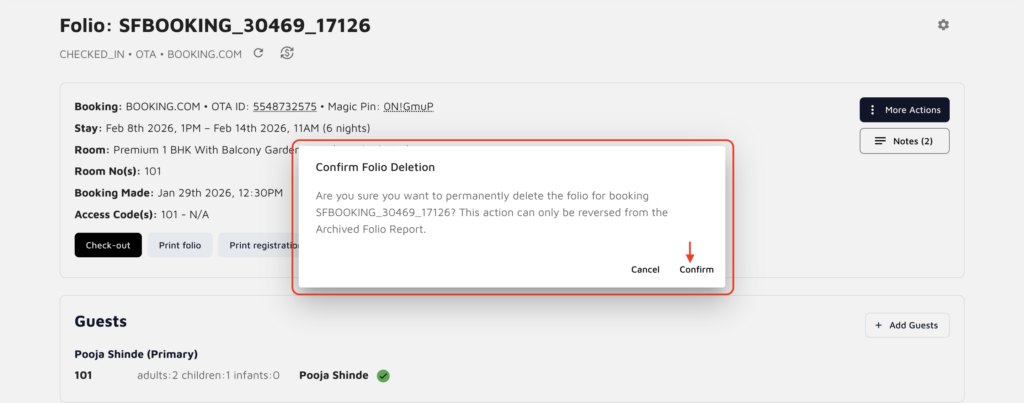Click Pooja Shinde name beside room 101

pyautogui.click(x=333, y=376)
